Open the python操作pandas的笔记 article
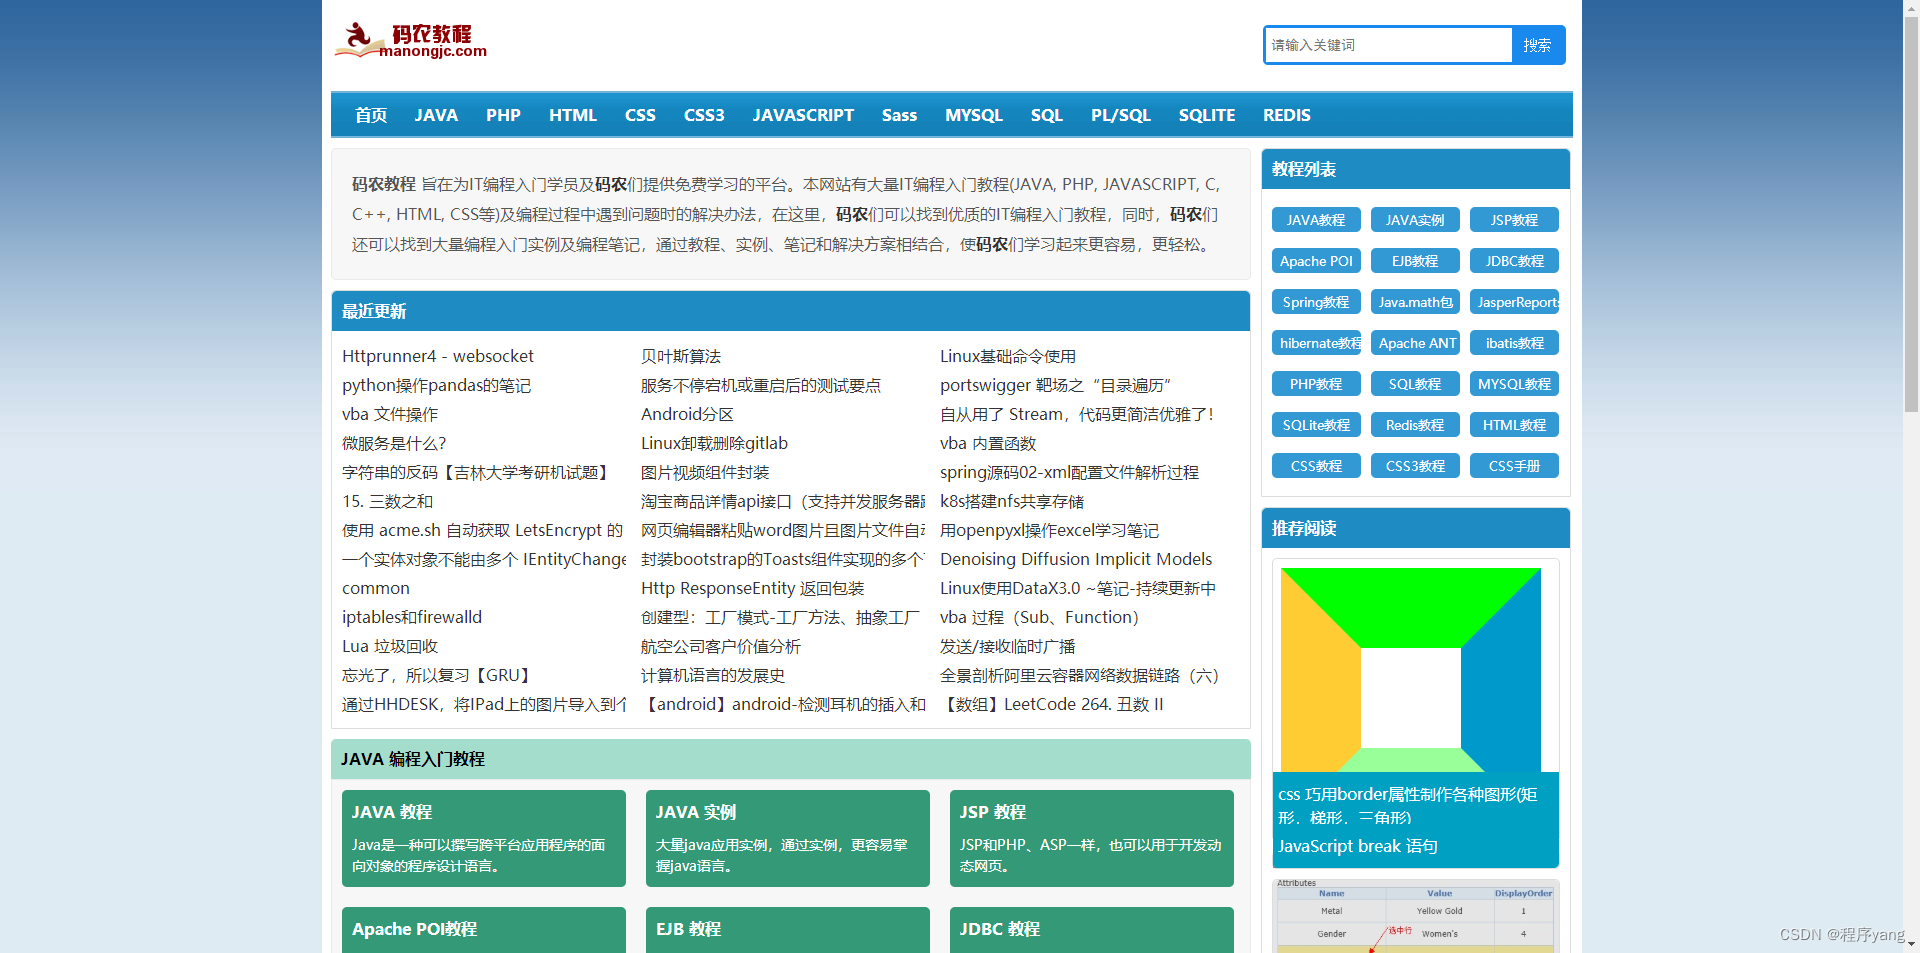The image size is (1920, 953). (436, 385)
